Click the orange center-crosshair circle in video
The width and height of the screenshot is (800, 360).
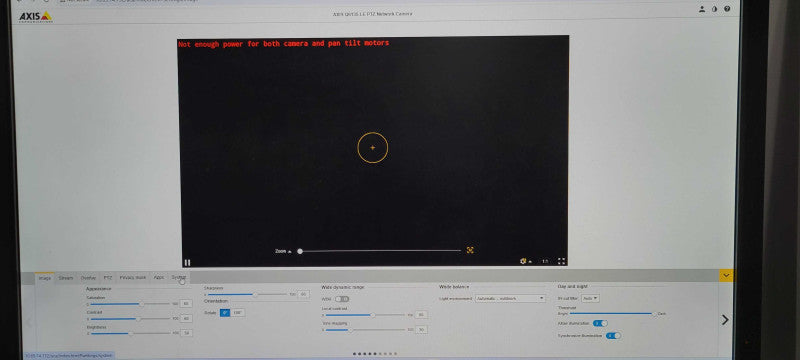[372, 147]
